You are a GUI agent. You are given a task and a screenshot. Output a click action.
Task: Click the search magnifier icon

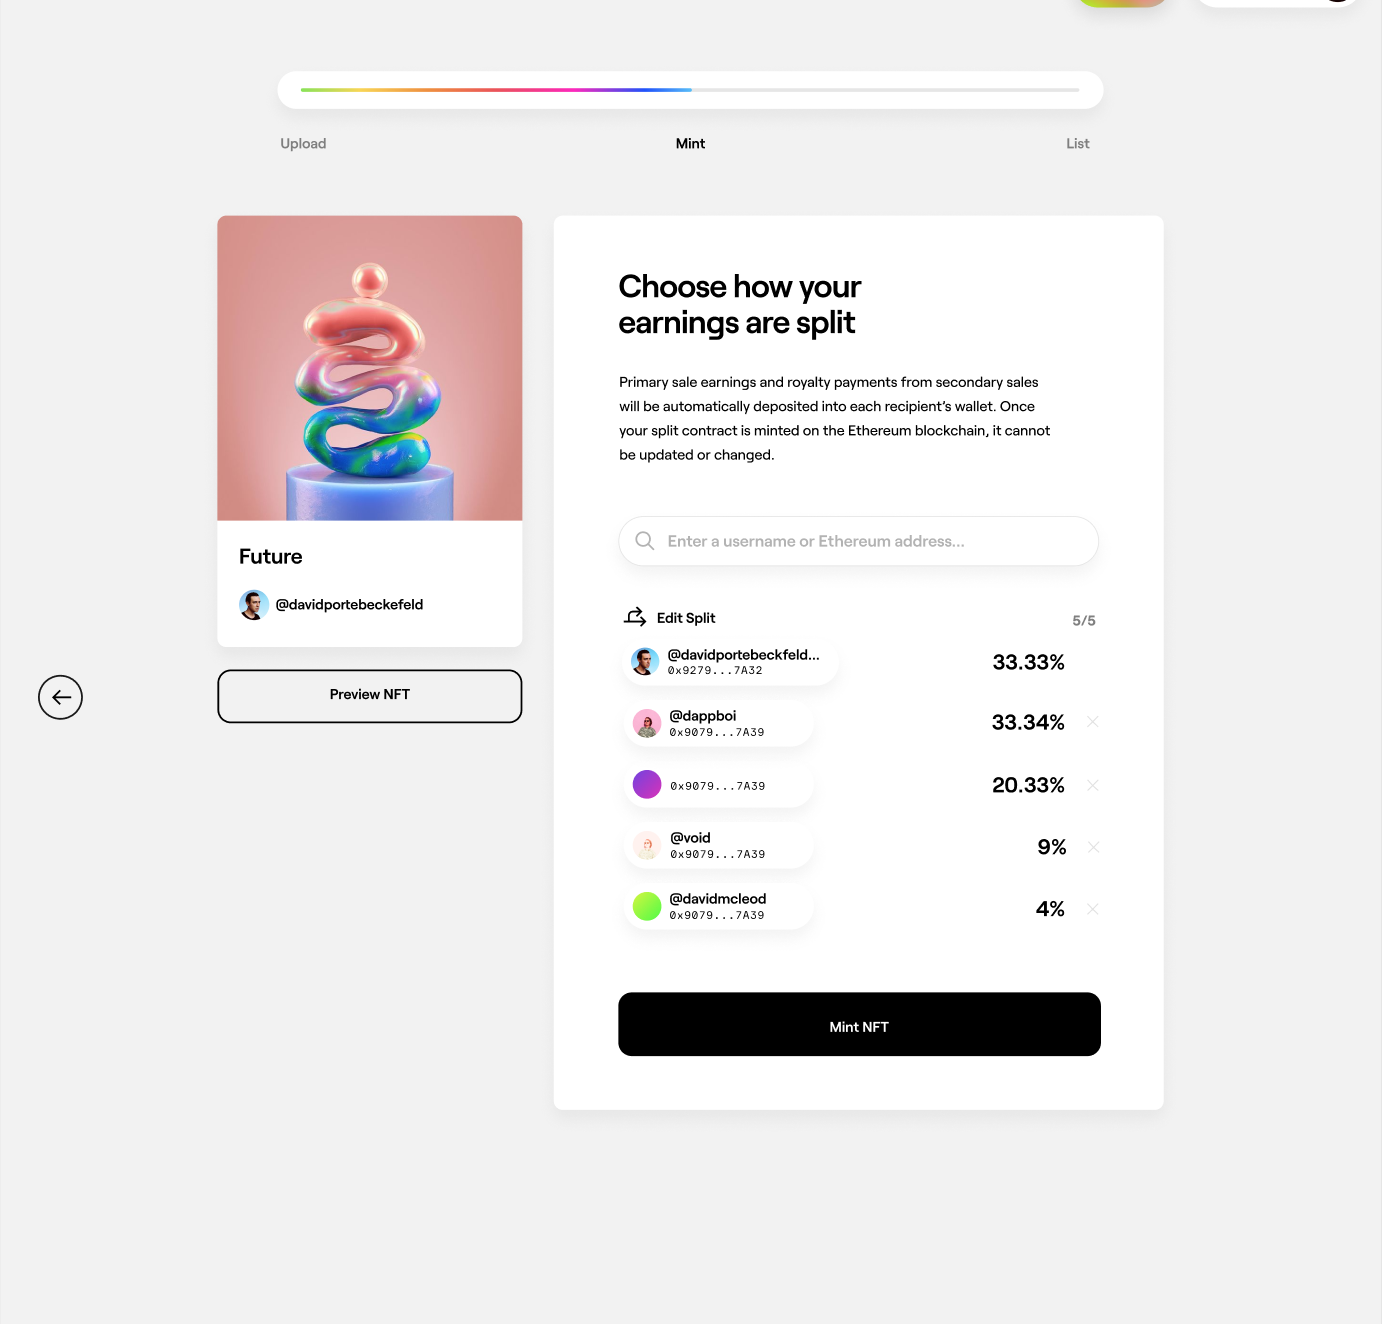tap(645, 541)
